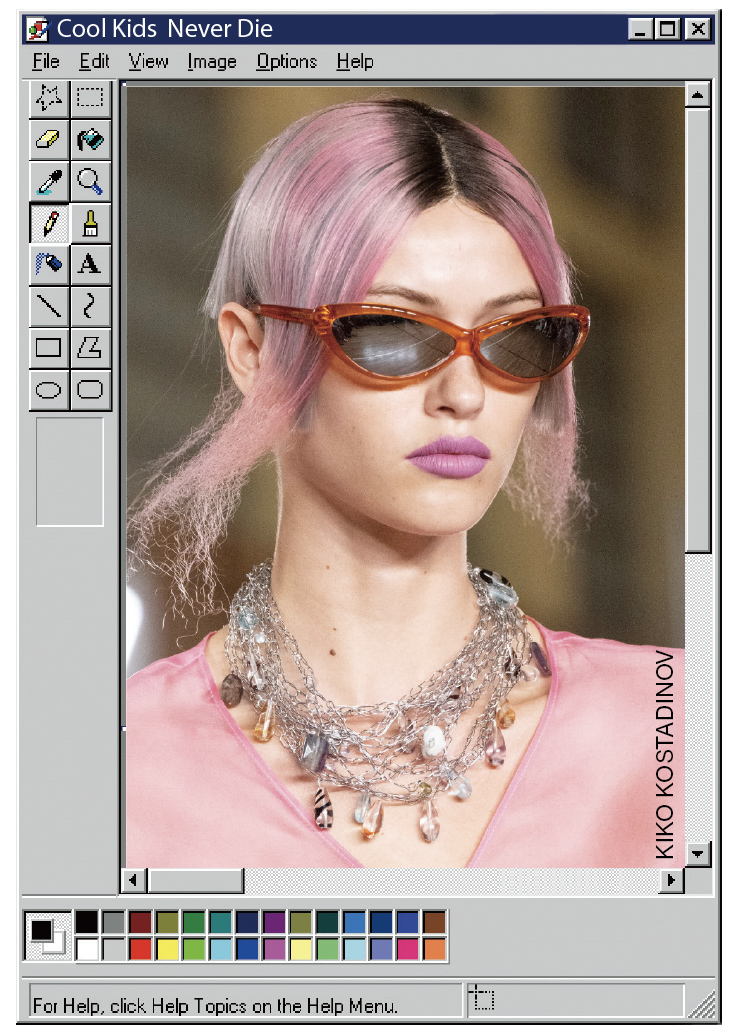Pick the red color swatch
740x1033 pixels.
141,948
